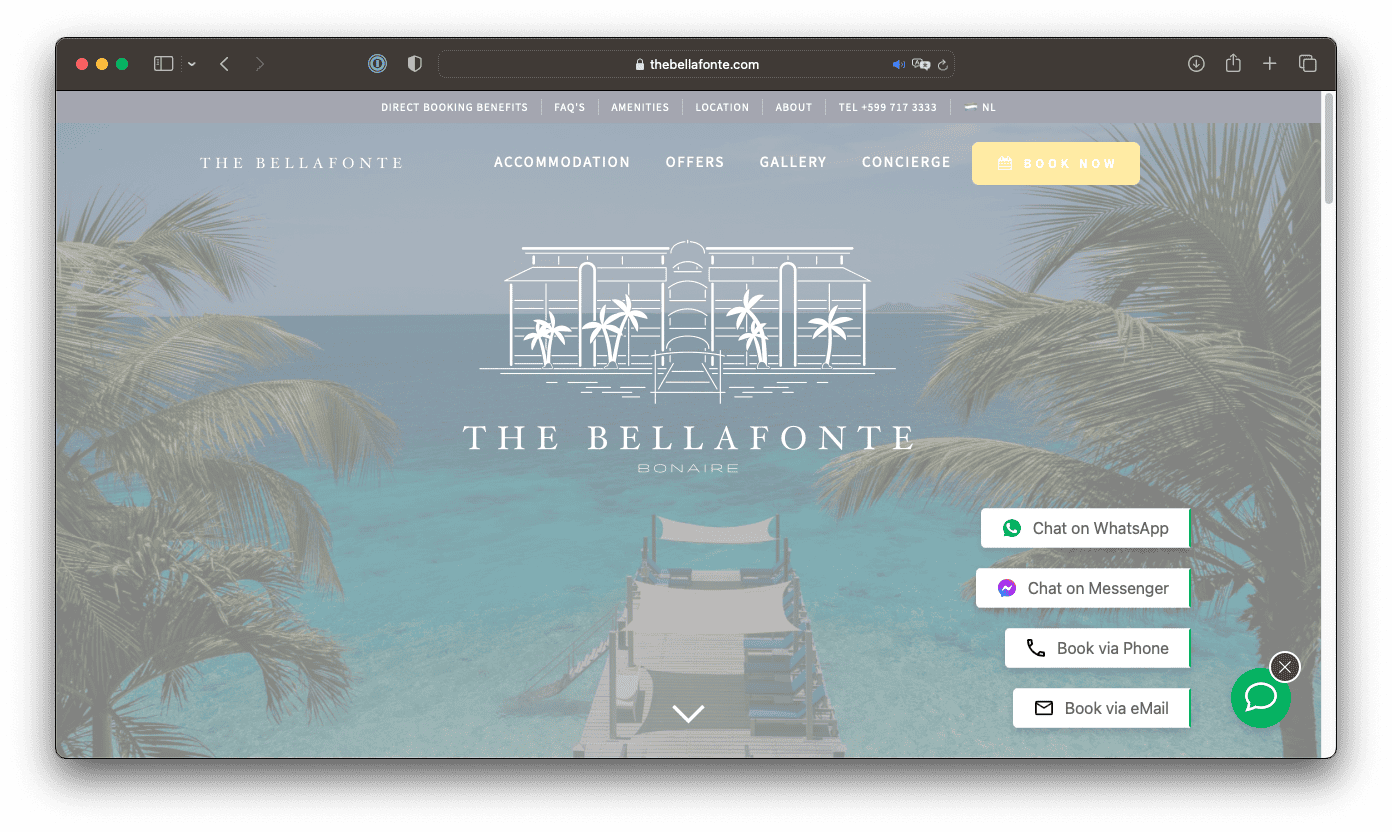The width and height of the screenshot is (1392, 832).
Task: Open Amenities in top bar
Action: coord(640,107)
